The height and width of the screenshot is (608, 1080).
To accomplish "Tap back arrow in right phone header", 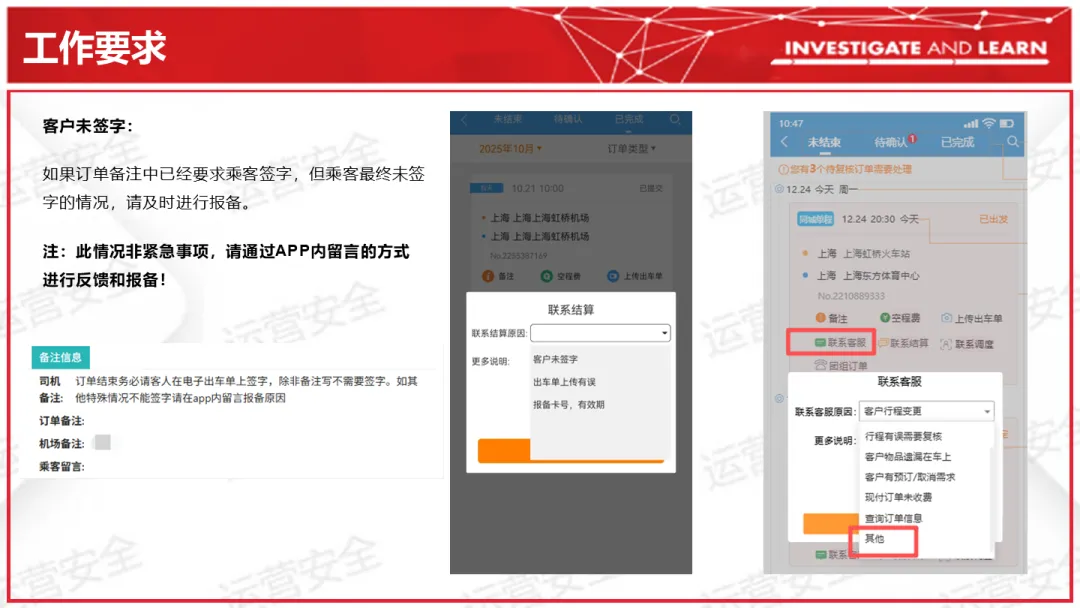I will (785, 142).
